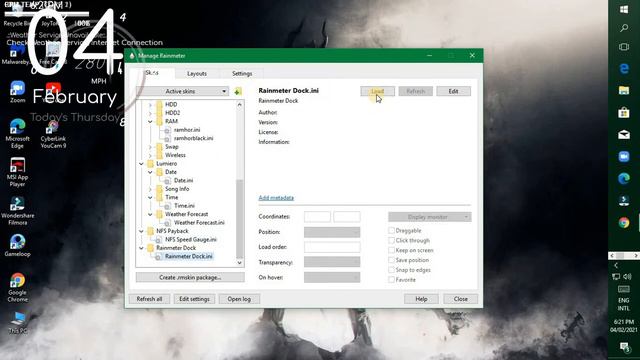The height and width of the screenshot is (360, 640).
Task: Open Zoom from the taskbar
Action: (x=624, y=157)
